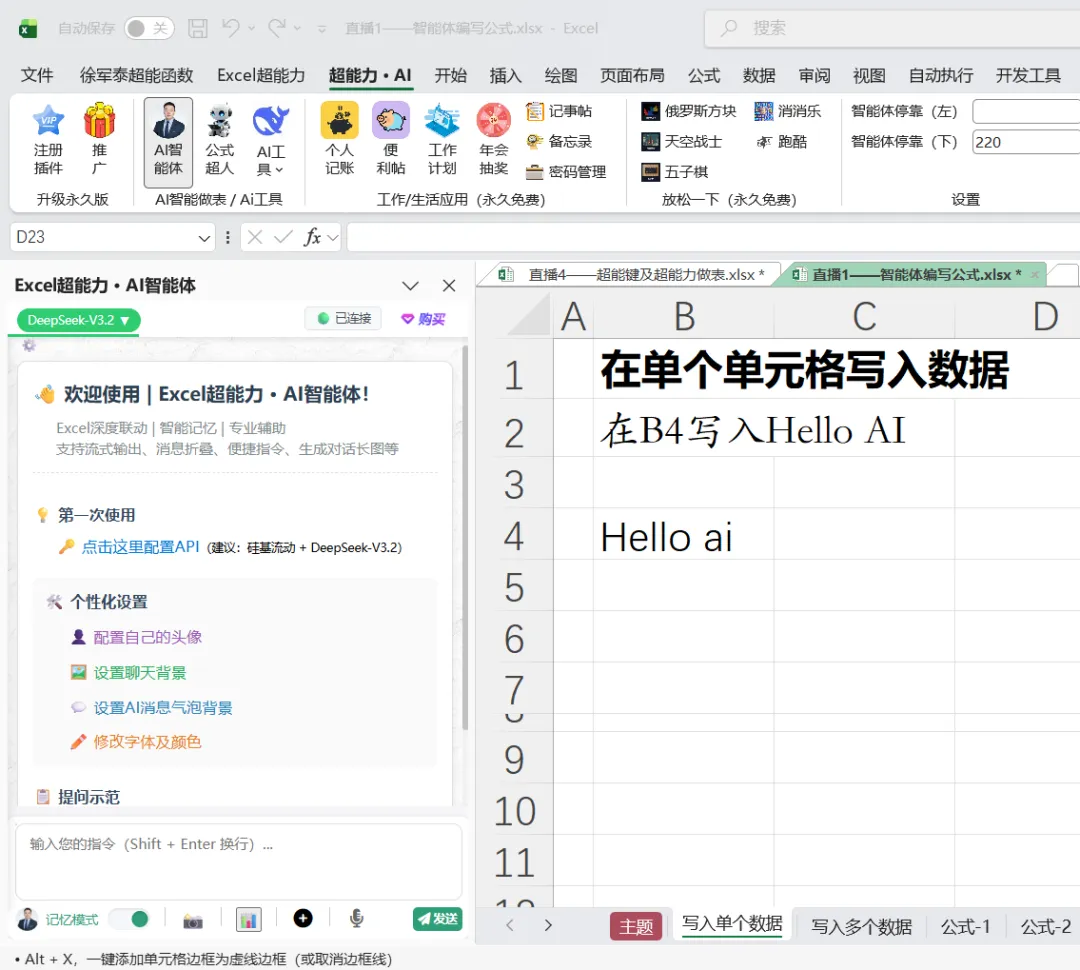Click the Save icon in title bar
Image resolution: width=1080 pixels, height=970 pixels.
pos(198,28)
